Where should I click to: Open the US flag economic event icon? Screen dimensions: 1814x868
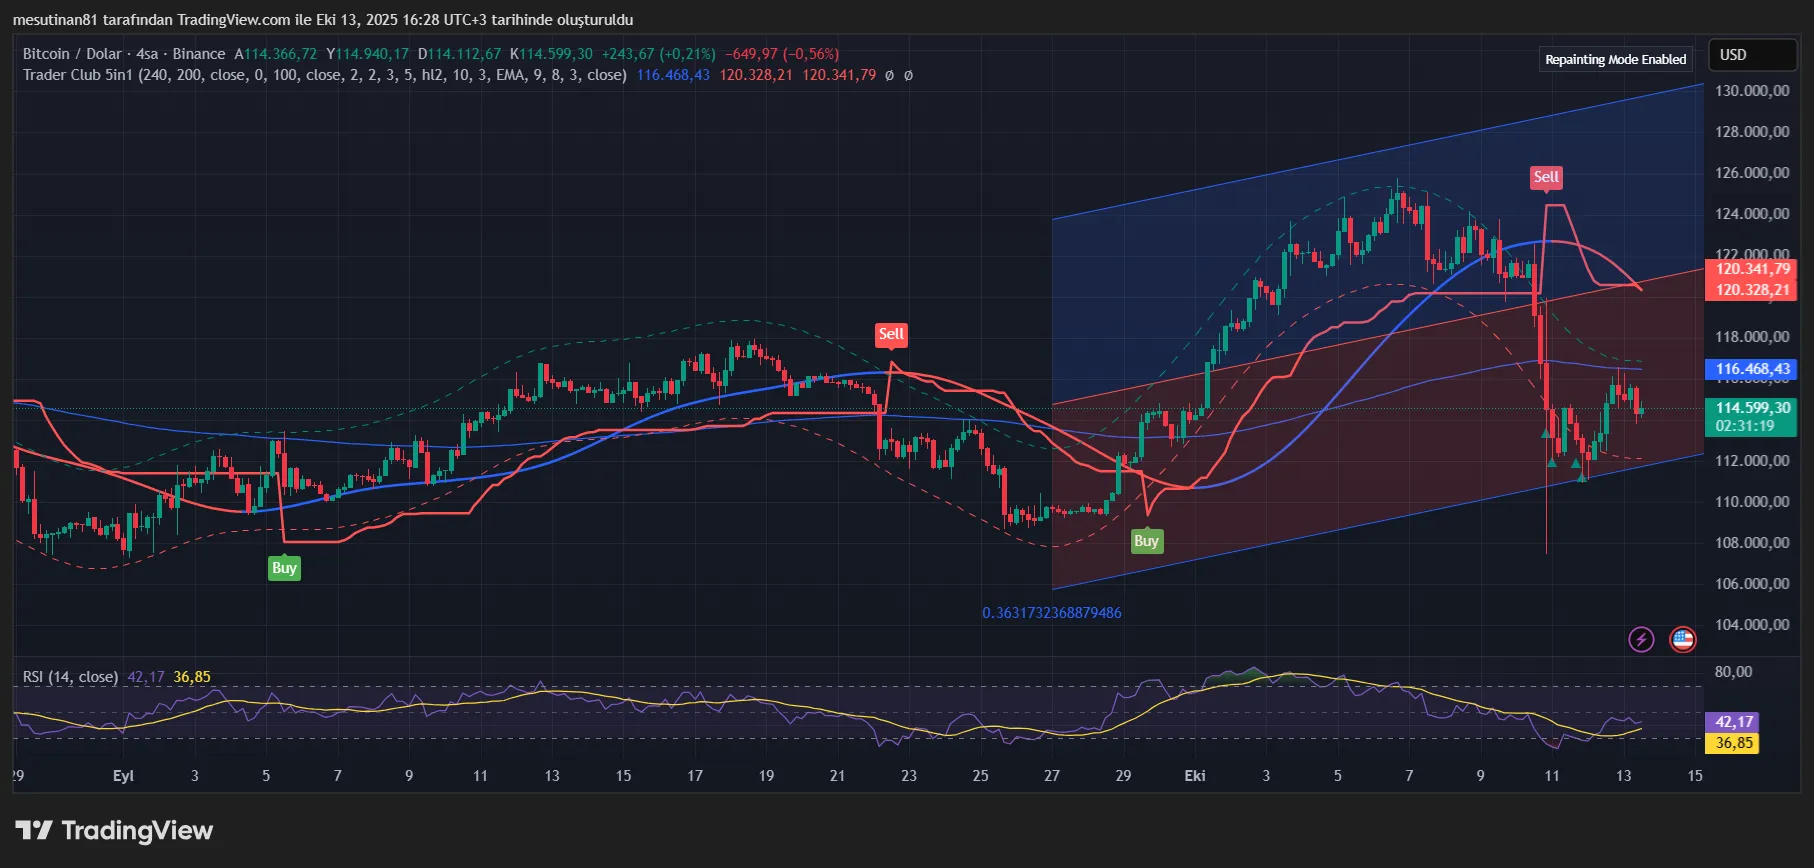pyautogui.click(x=1683, y=639)
